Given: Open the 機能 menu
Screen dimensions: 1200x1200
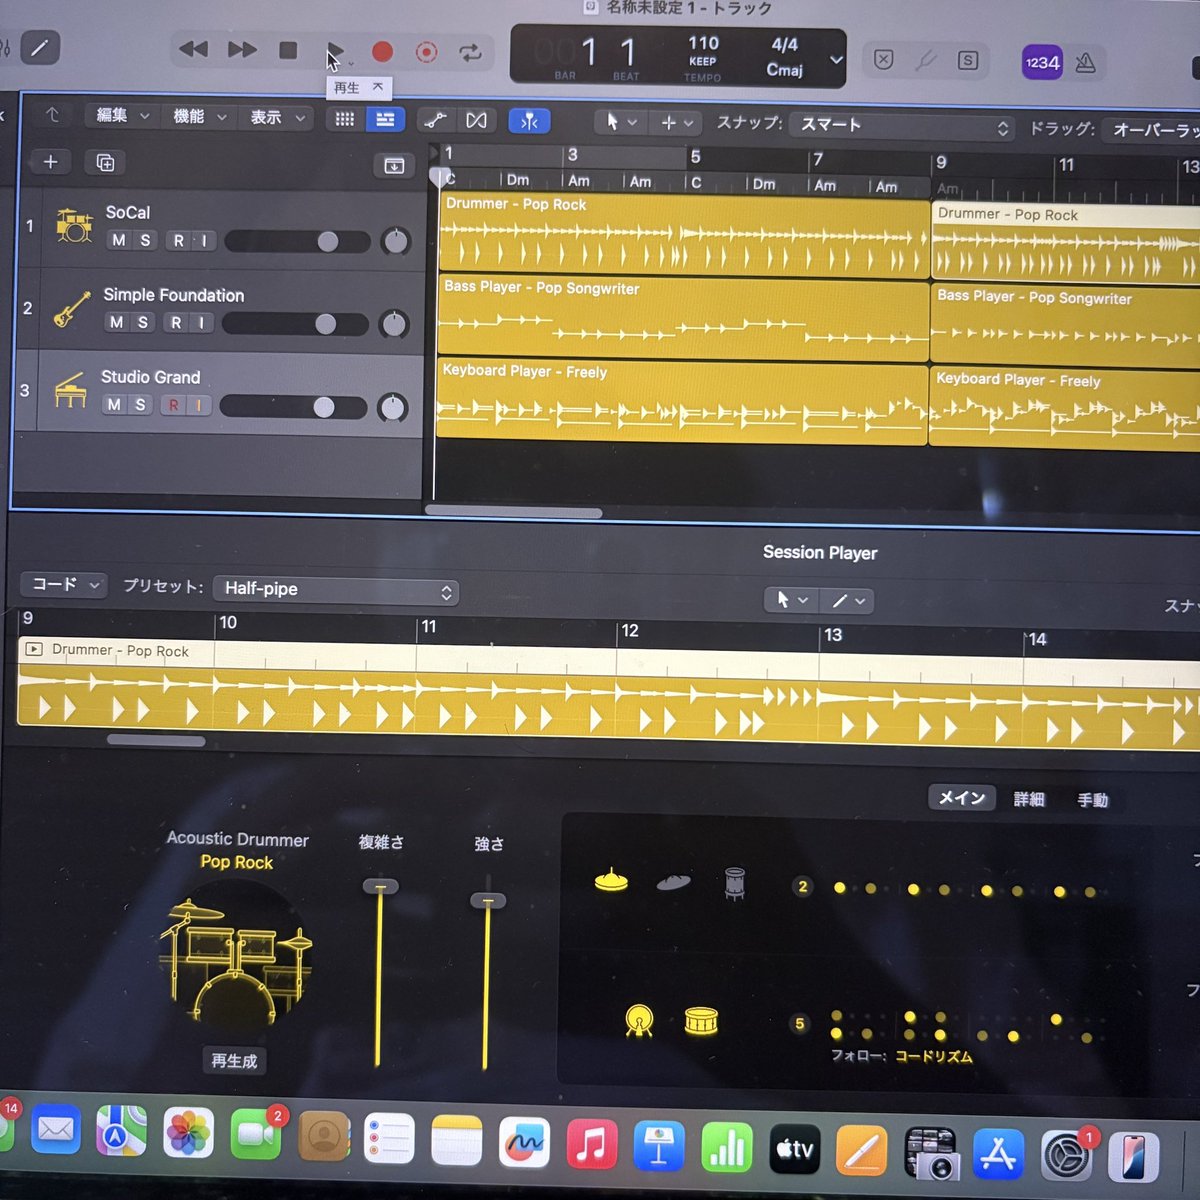Looking at the screenshot, I should click(x=199, y=116).
